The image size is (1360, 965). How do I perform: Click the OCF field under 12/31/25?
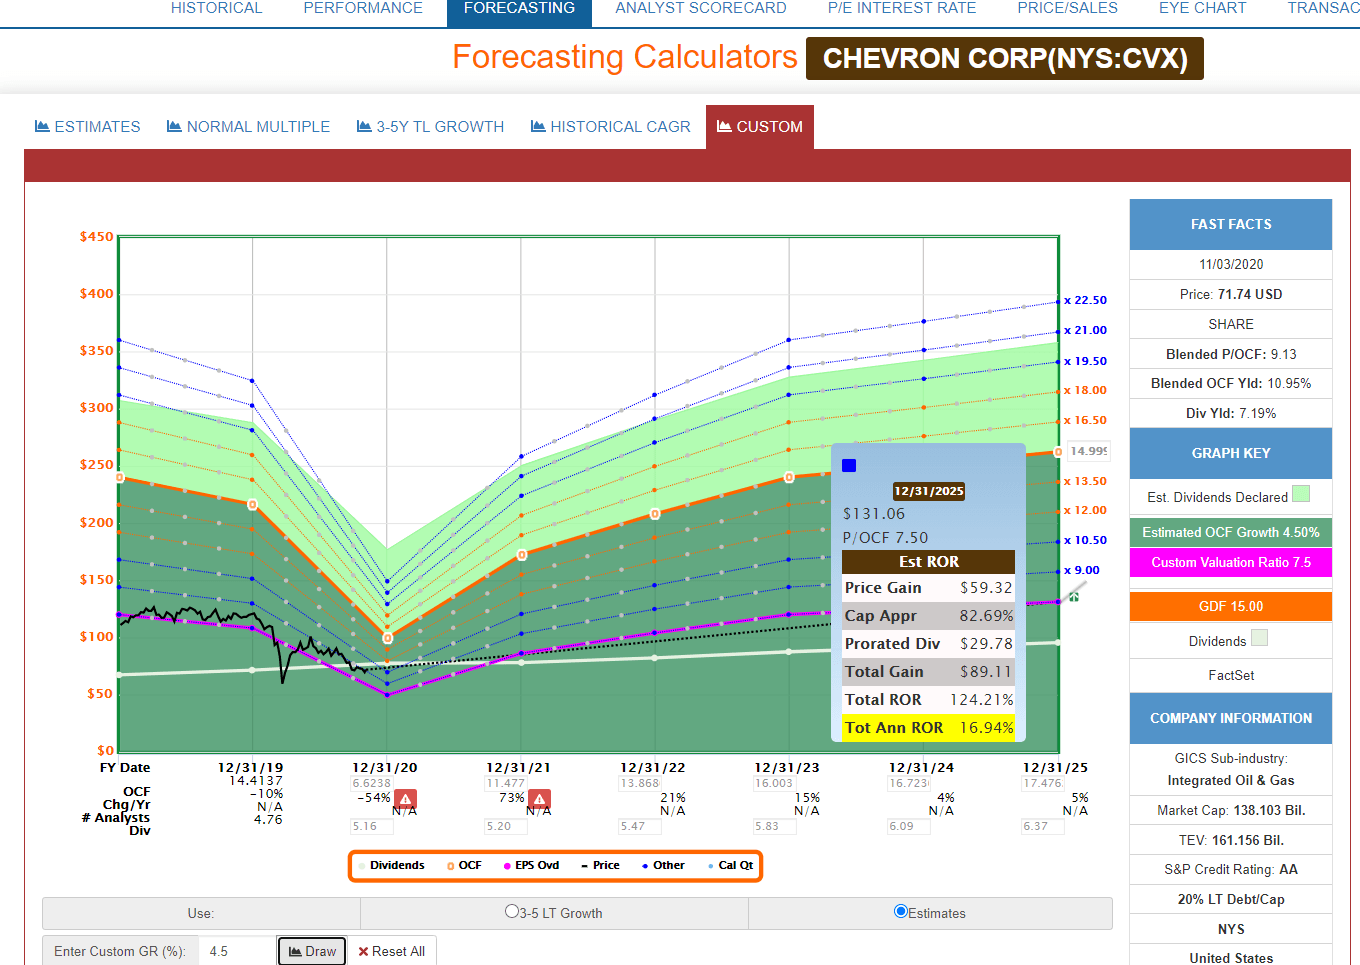click(x=1042, y=783)
